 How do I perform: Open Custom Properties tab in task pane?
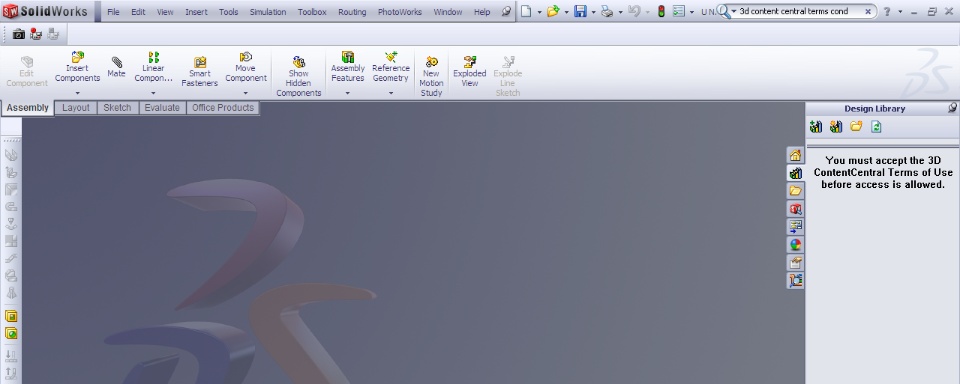coord(795,263)
